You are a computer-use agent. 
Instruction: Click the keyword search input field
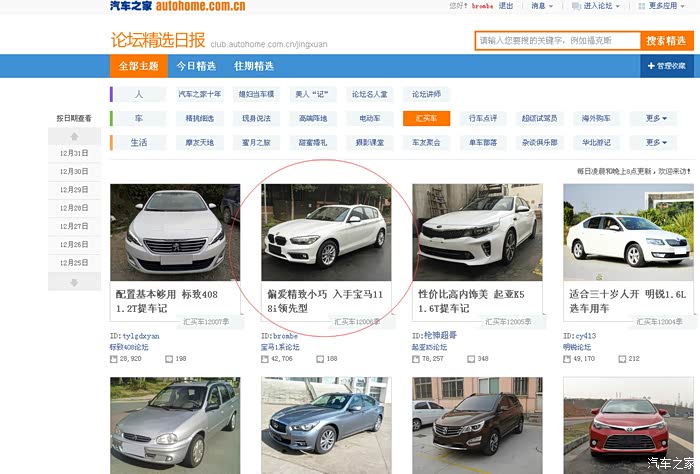tap(556, 41)
